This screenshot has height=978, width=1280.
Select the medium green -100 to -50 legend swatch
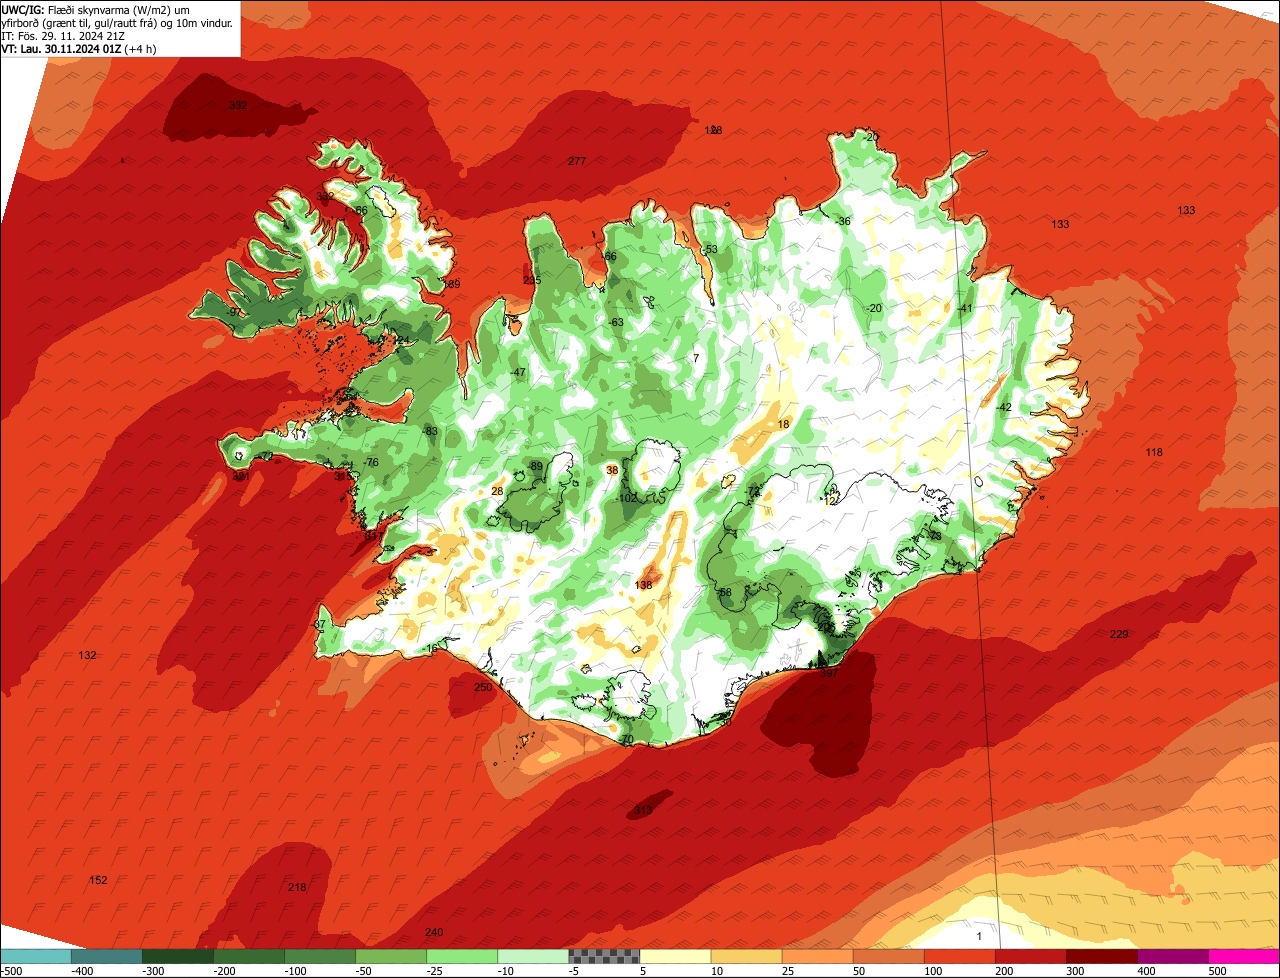coord(320,956)
